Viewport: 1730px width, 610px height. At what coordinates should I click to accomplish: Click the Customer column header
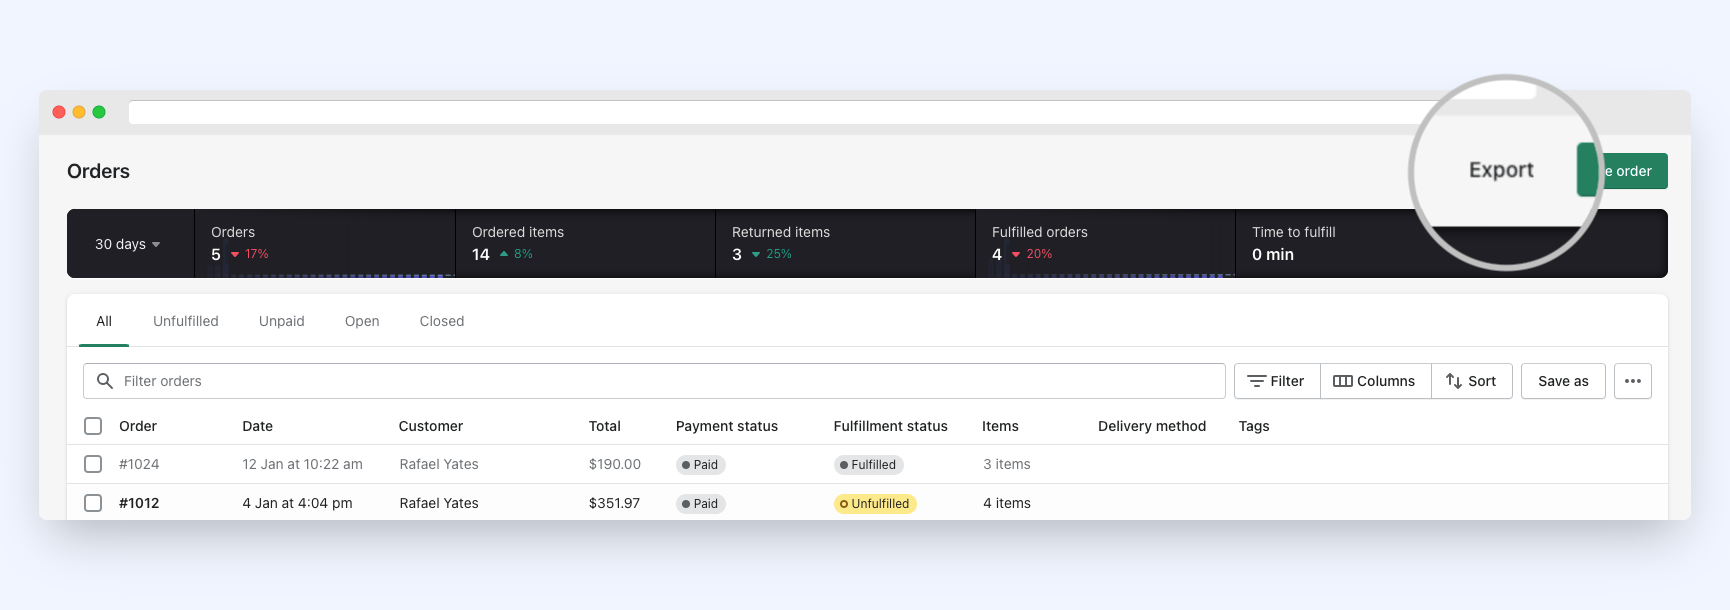431,426
